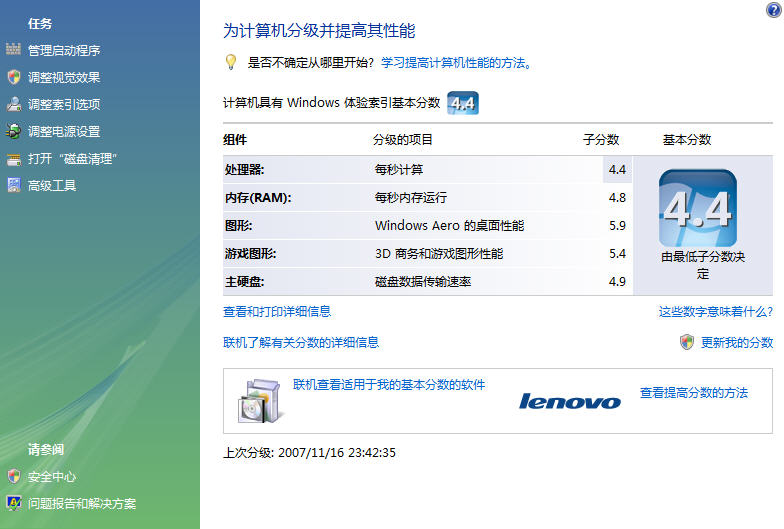Viewport: 784px width, 529px height.
Task: Open 联机了解有关分数的详细信息 link
Action: coord(301,342)
